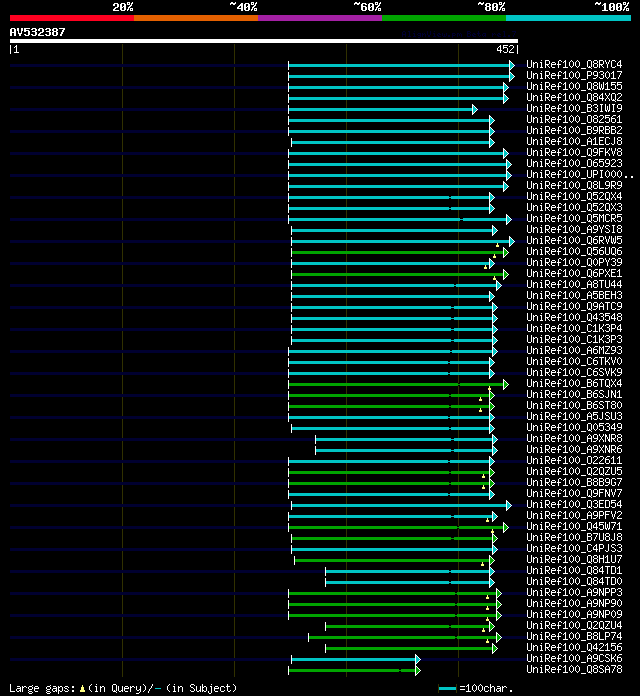Open the UniRef100_A9XNR6 entry
This screenshot has width=640, height=696.
[574, 449]
